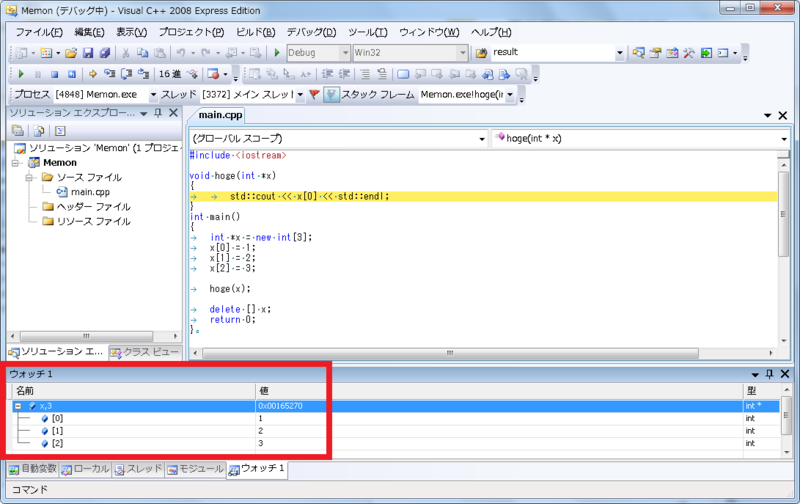
Task: Click the Step Out icon
Action: point(143,74)
